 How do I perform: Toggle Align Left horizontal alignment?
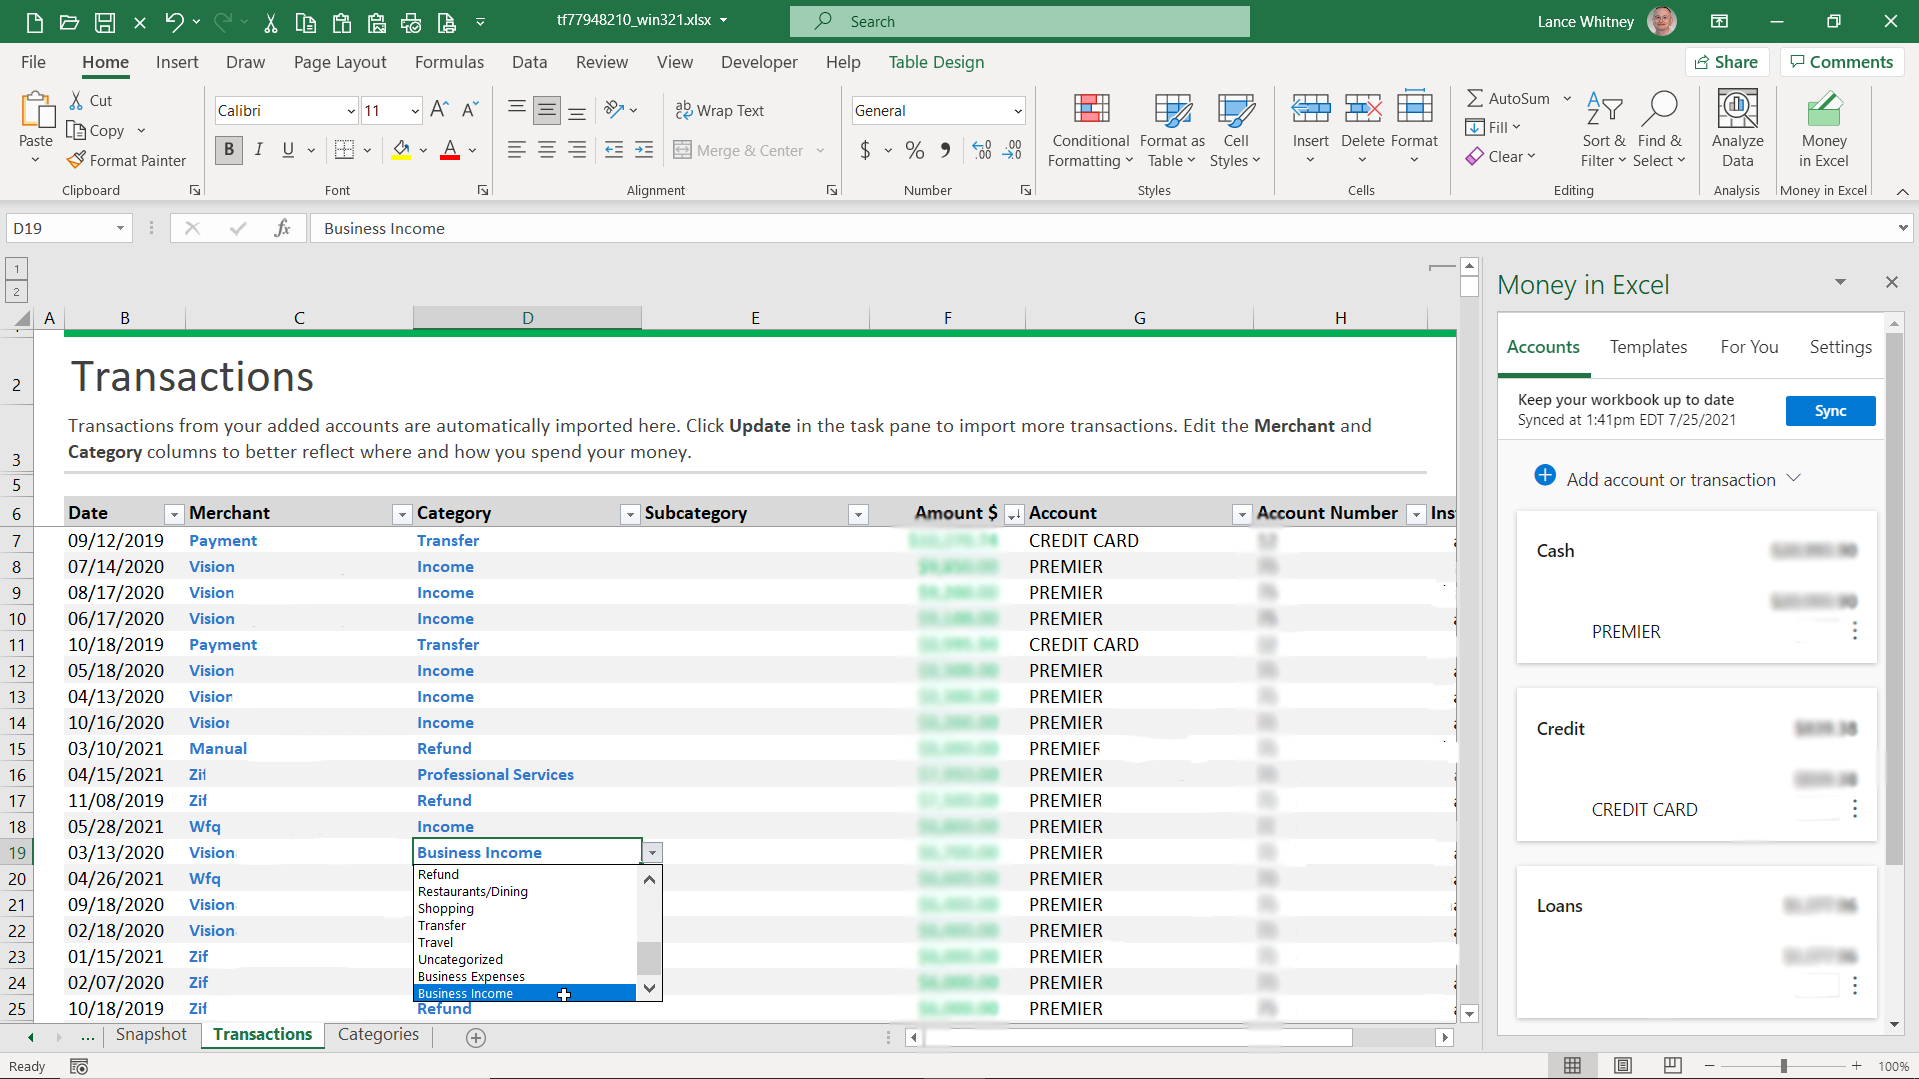point(517,150)
